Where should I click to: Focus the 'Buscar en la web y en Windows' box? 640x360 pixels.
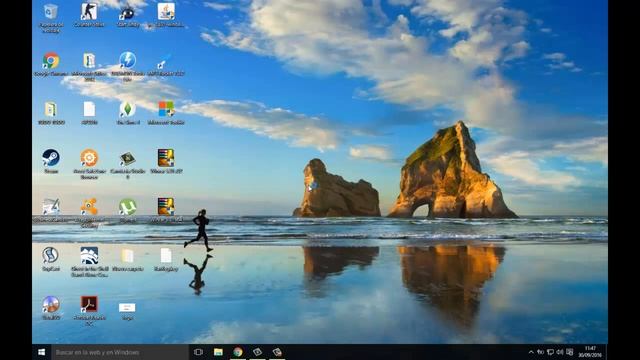point(120,352)
